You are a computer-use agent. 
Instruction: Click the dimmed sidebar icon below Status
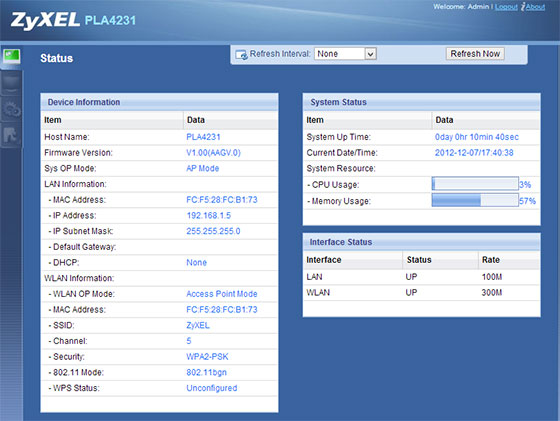(x=11, y=84)
